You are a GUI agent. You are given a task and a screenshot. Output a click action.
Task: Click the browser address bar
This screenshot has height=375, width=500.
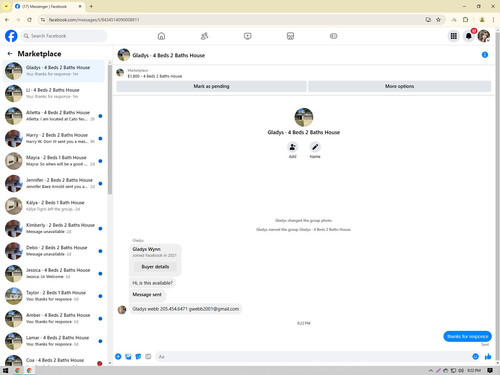tap(232, 20)
